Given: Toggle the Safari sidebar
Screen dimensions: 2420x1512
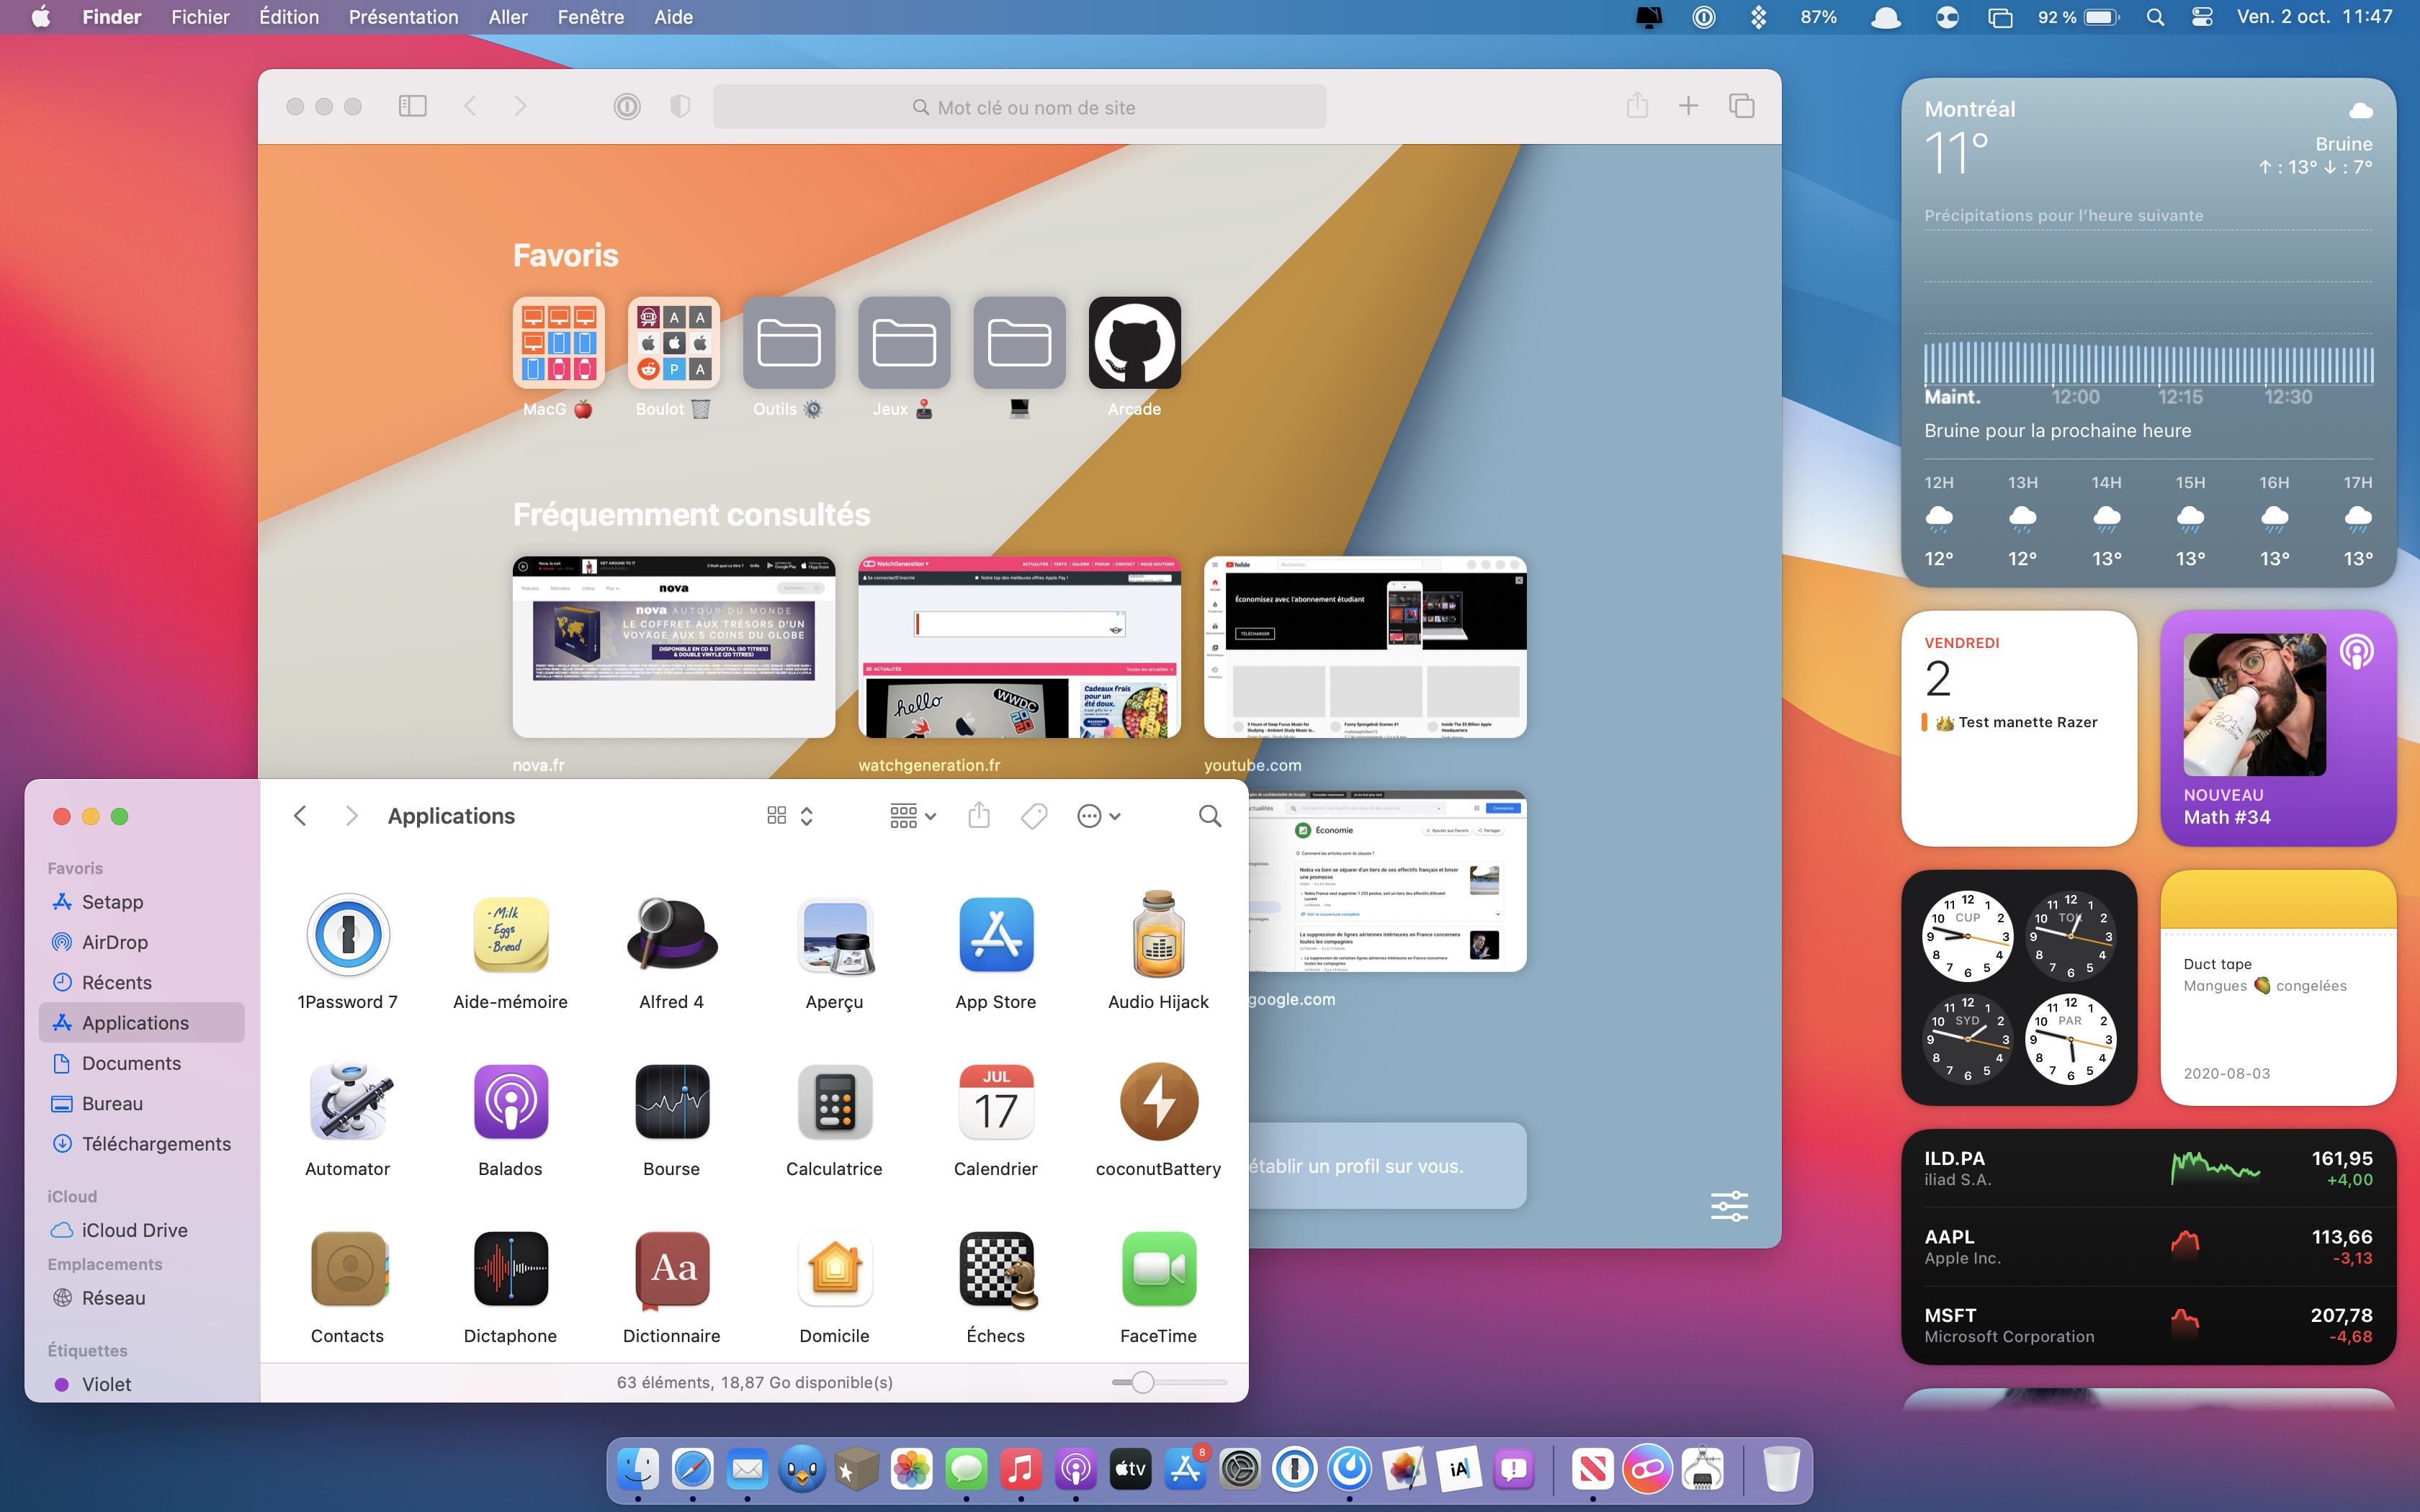Looking at the screenshot, I should [x=411, y=106].
